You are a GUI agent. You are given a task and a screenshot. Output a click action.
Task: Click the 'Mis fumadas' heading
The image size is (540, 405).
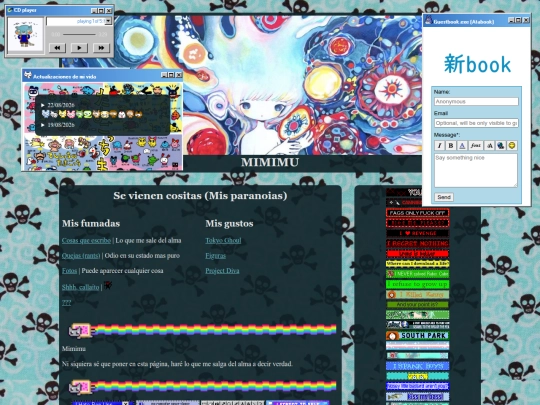(x=91, y=224)
